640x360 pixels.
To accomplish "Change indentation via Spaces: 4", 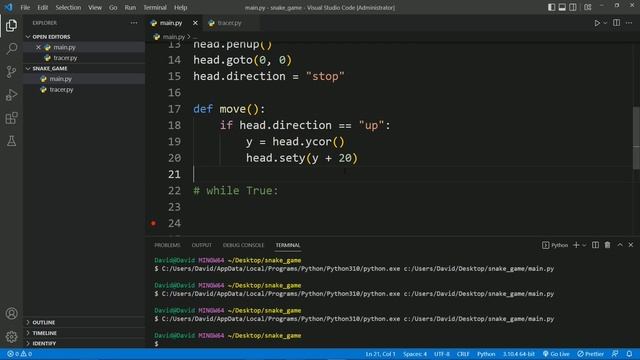I will 415,354.
